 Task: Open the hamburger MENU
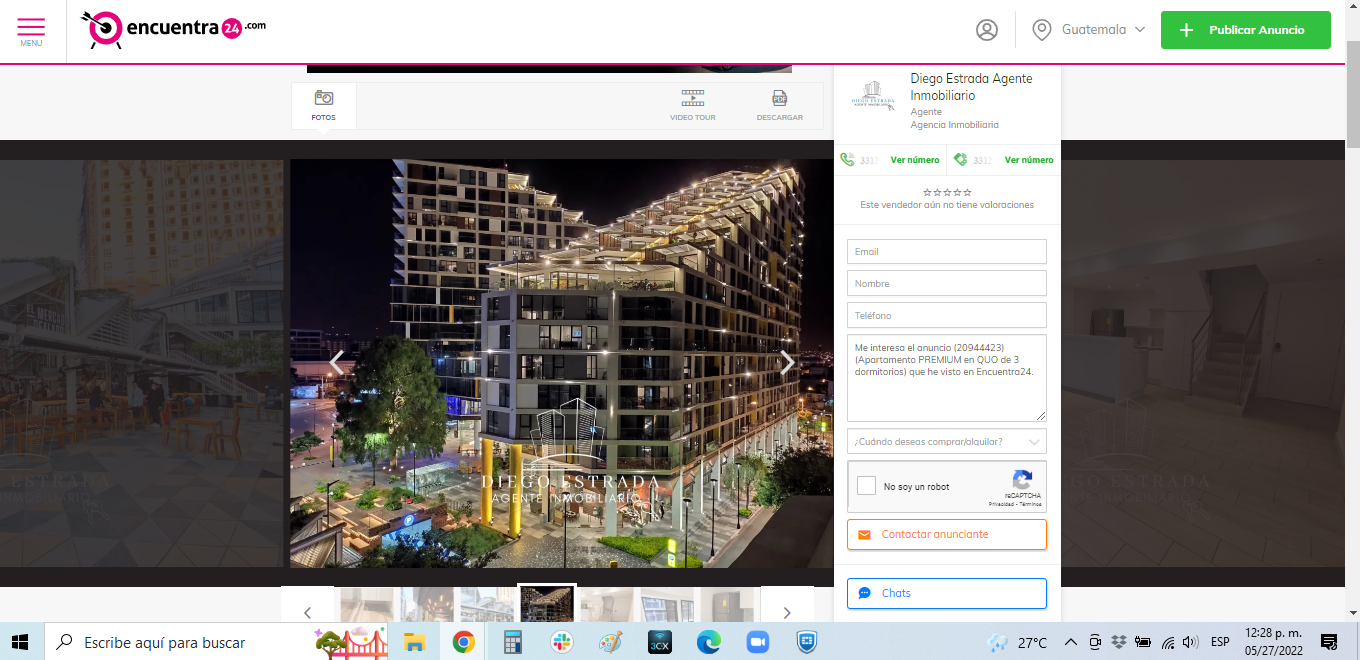pos(31,31)
